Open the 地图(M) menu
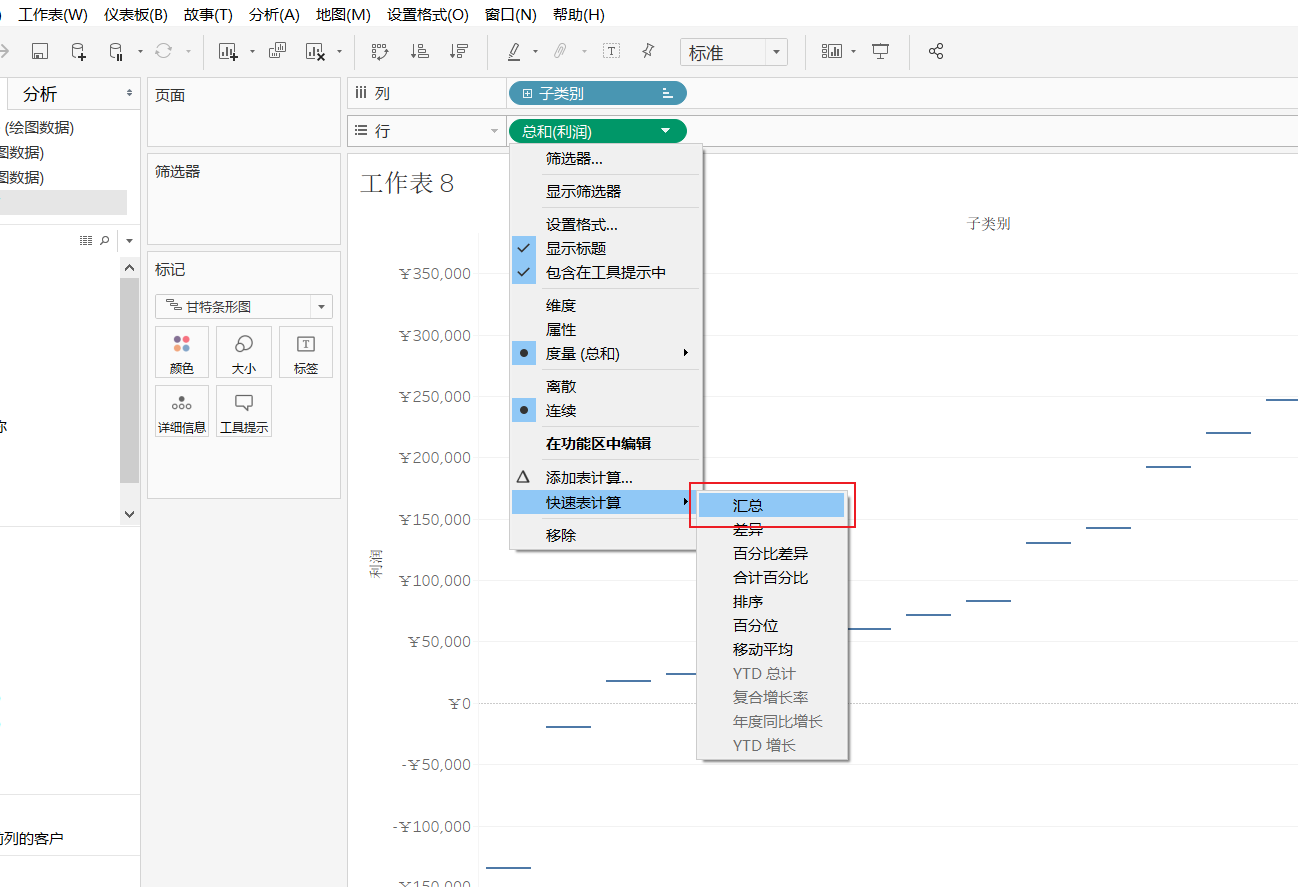 343,15
